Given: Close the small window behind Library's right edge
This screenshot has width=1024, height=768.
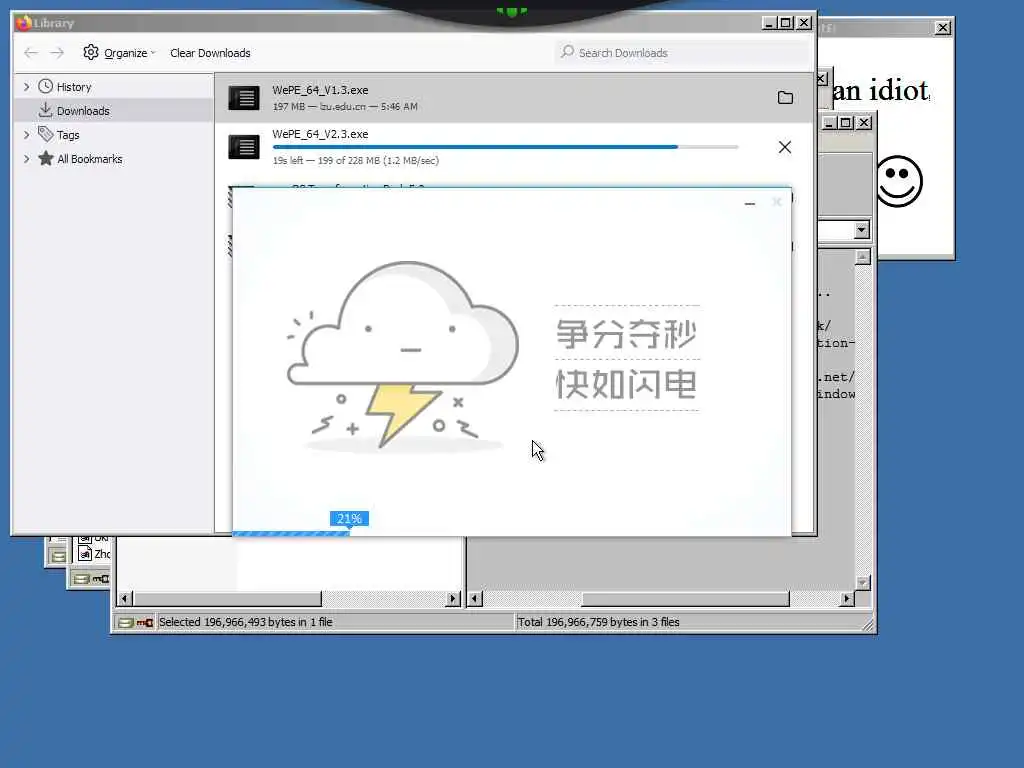Looking at the screenshot, I should click(822, 79).
